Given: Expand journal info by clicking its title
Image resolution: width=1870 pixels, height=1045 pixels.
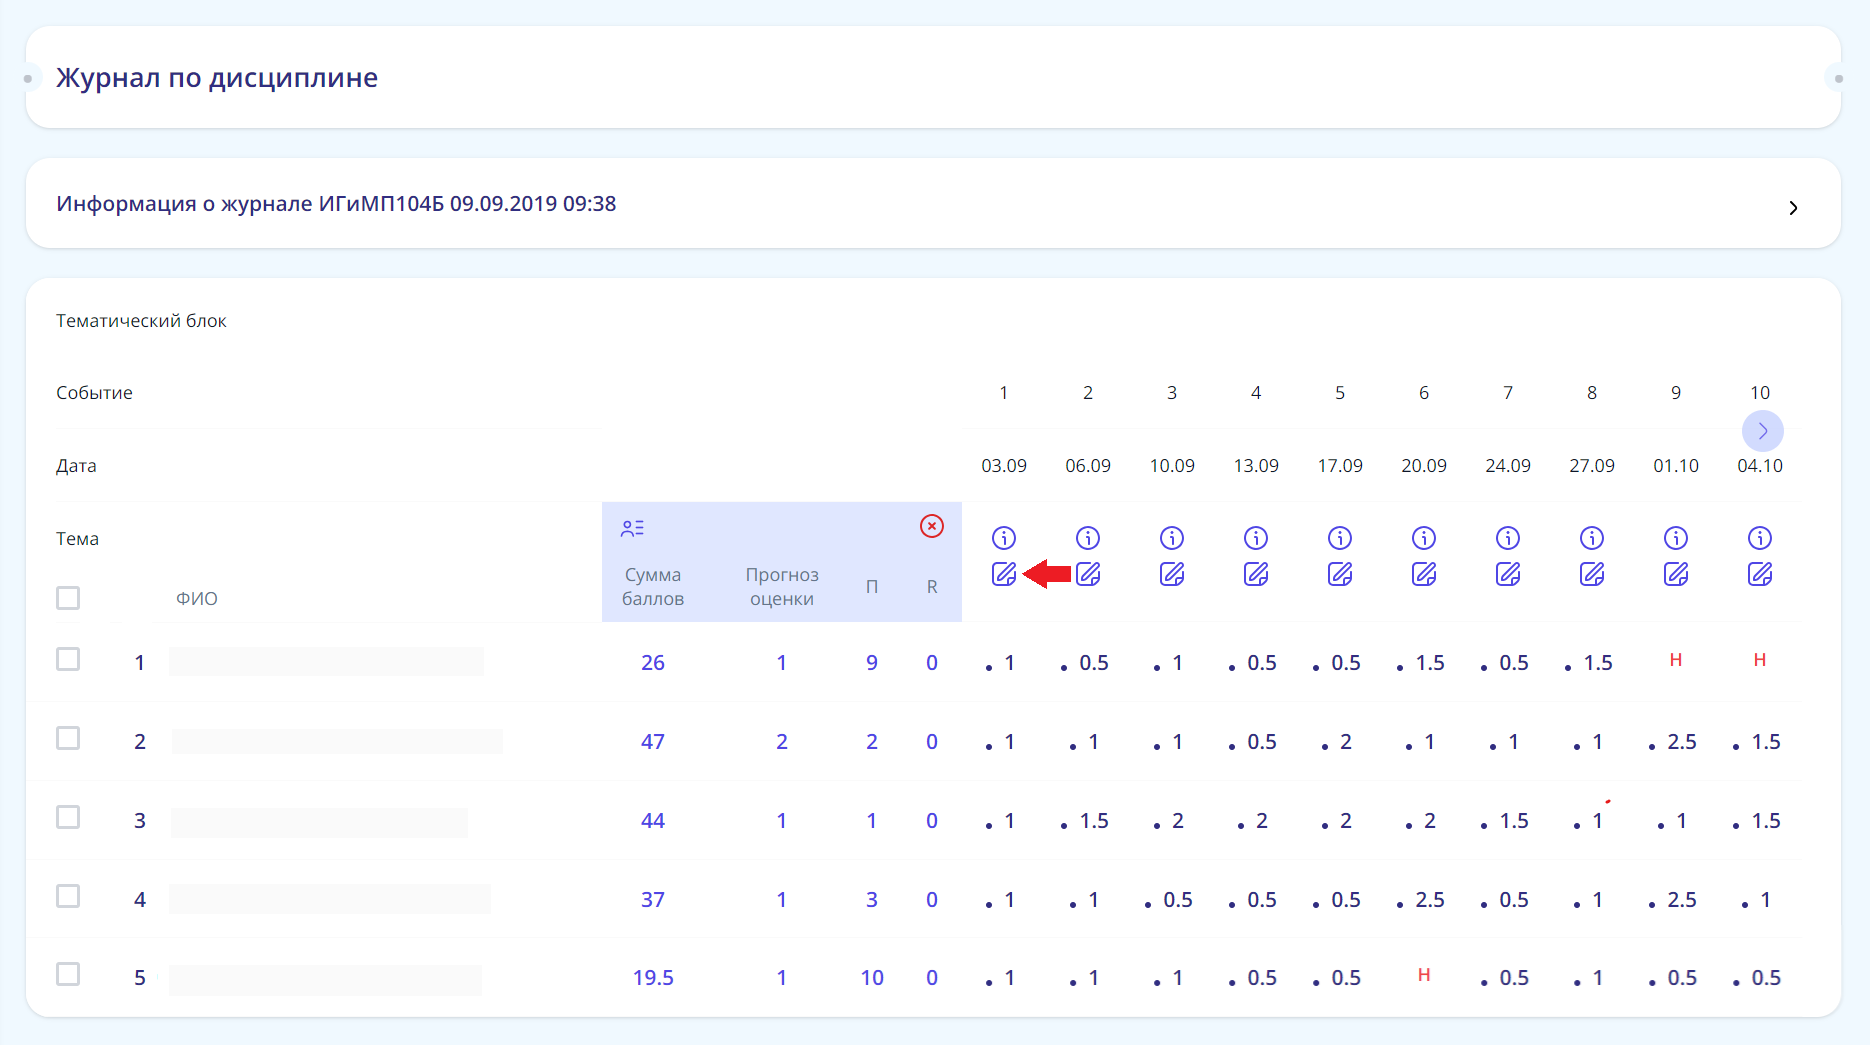Looking at the screenshot, I should tap(336, 204).
